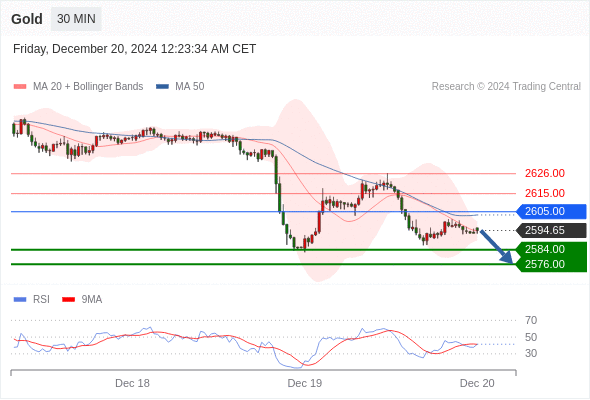Screen dimensions: 590x400
Task: Click the 'Dec 18' date axis label
Action: tap(132, 383)
